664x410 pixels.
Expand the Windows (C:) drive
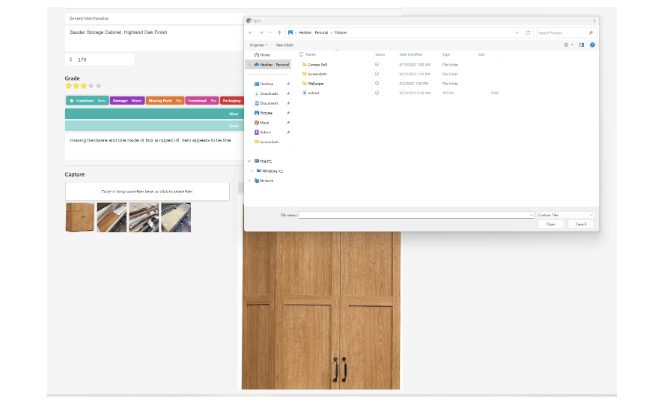tap(252, 171)
